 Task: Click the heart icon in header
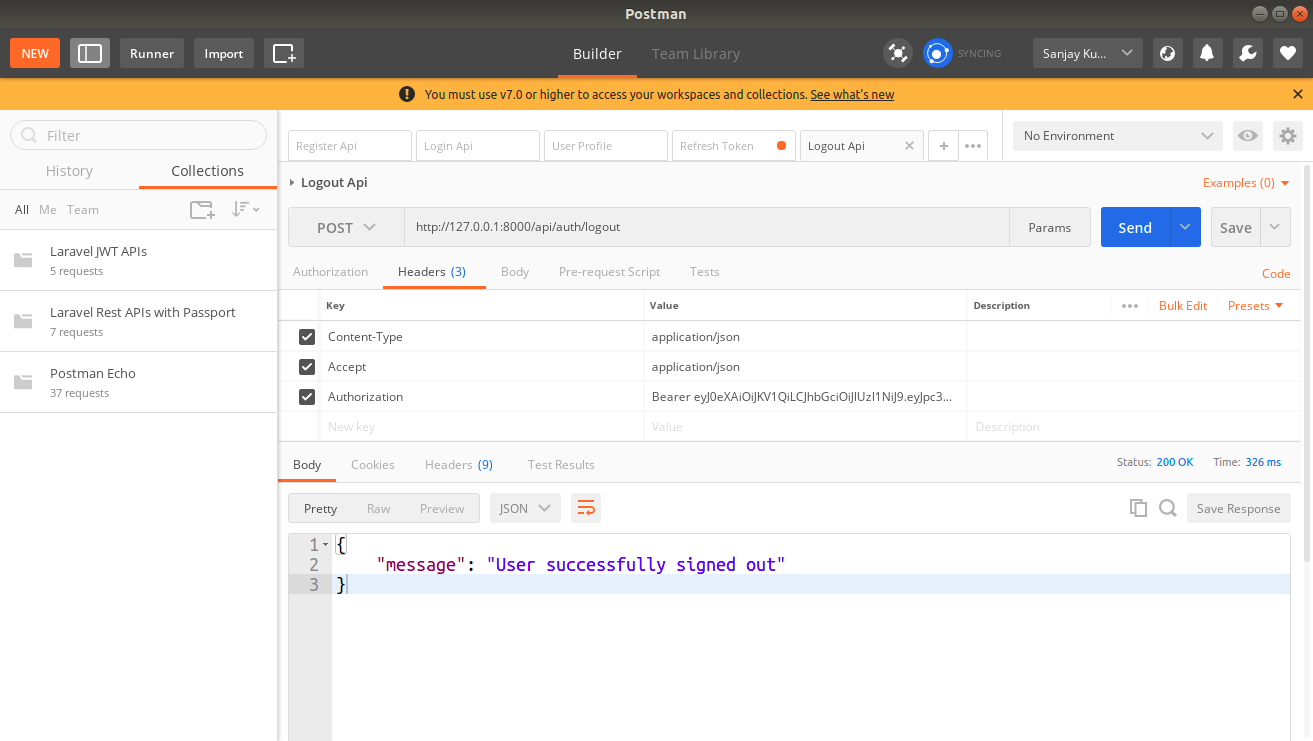[x=1287, y=53]
